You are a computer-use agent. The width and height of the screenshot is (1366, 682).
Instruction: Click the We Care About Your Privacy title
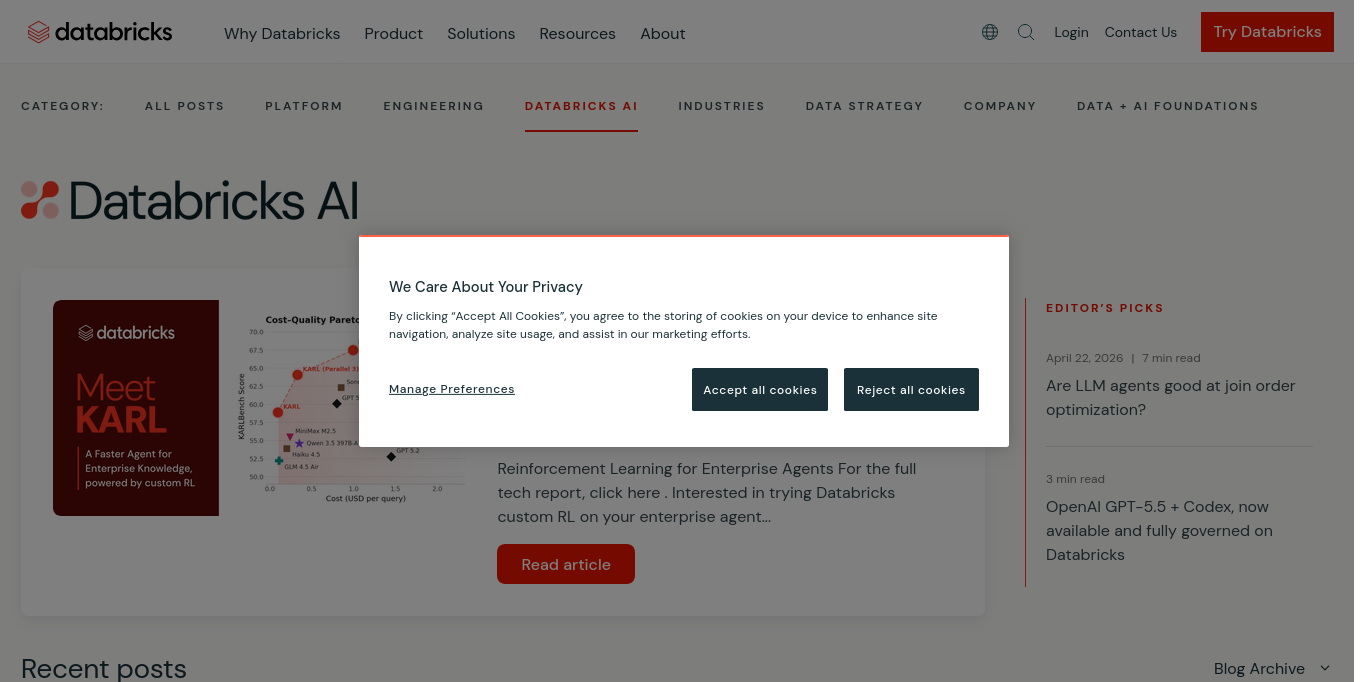pyautogui.click(x=486, y=287)
